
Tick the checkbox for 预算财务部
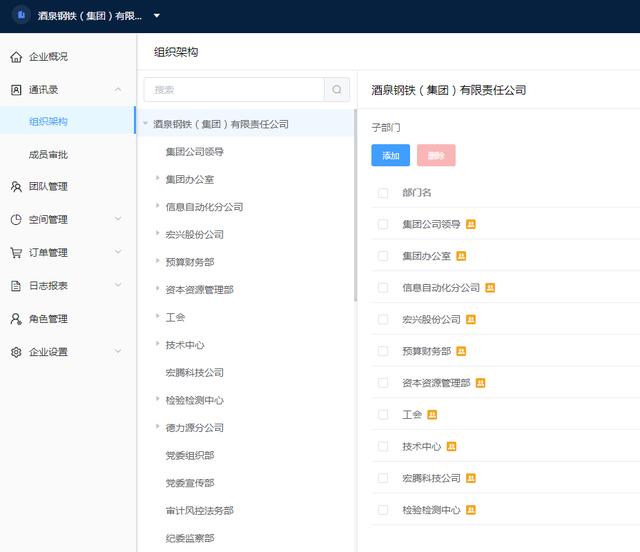tap(383, 351)
